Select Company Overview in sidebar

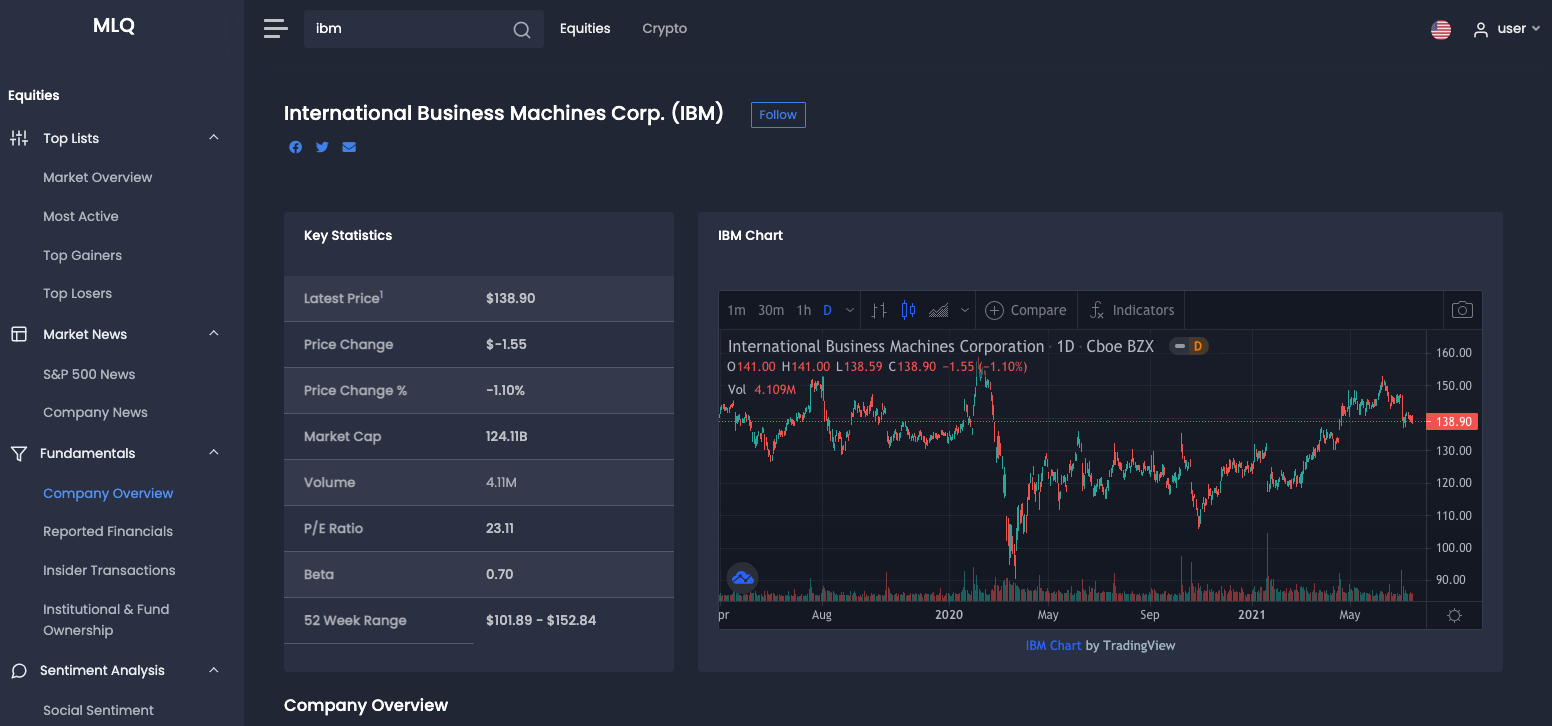(108, 493)
